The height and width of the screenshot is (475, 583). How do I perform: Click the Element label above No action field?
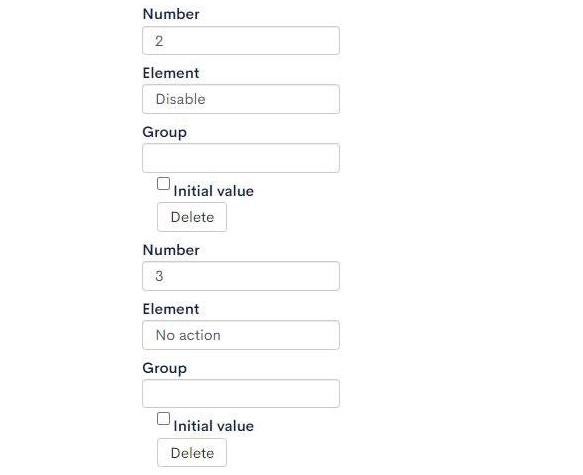coord(171,309)
